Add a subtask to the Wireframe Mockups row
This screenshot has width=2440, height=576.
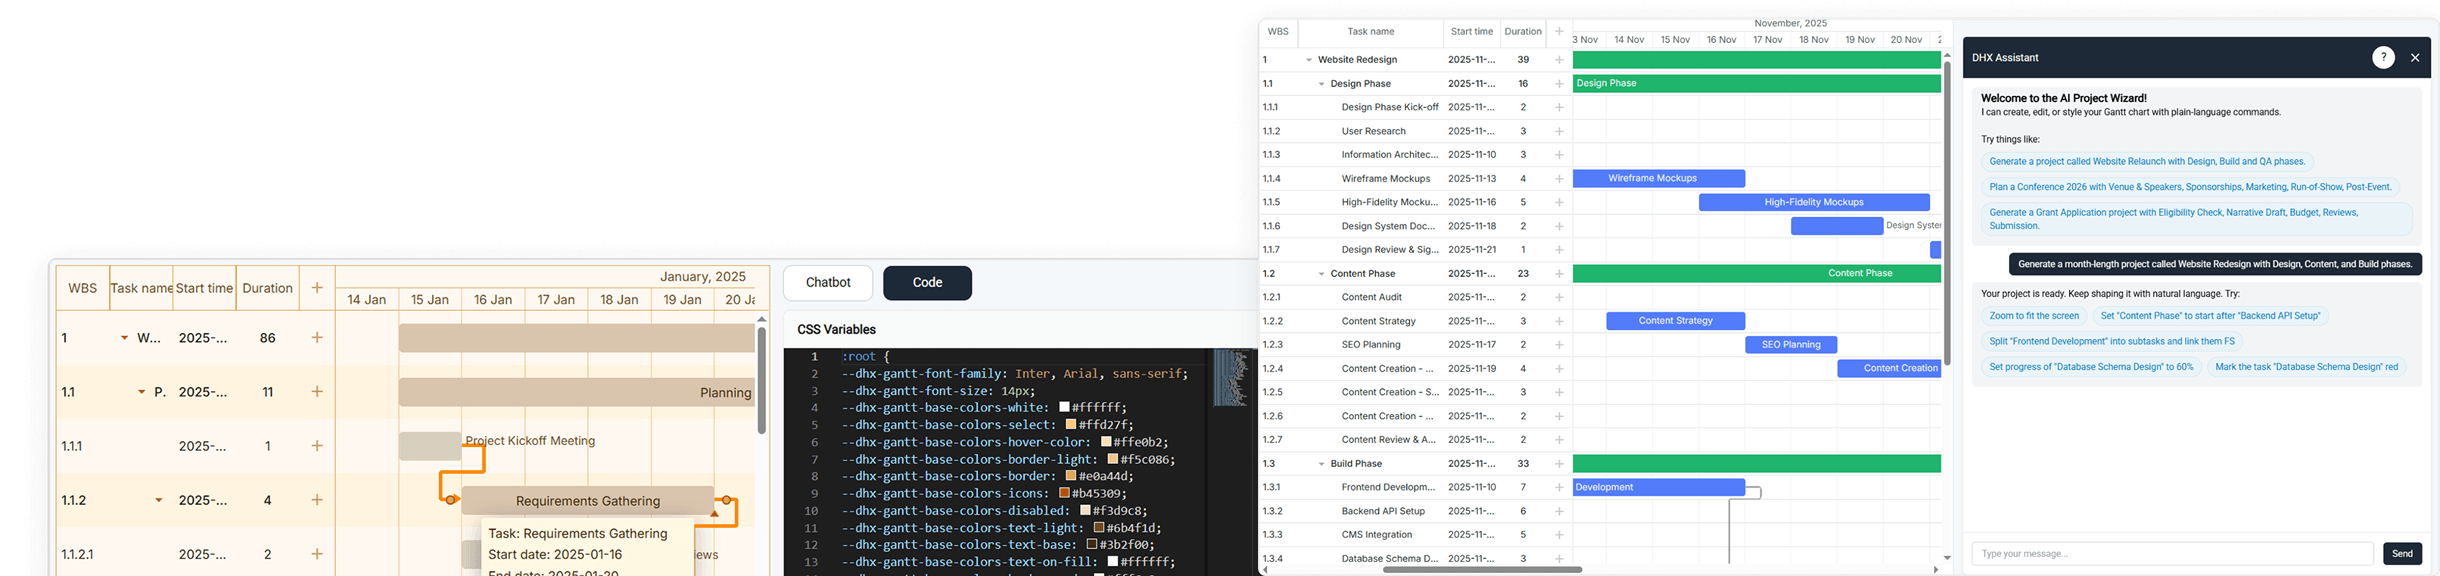click(x=1559, y=179)
